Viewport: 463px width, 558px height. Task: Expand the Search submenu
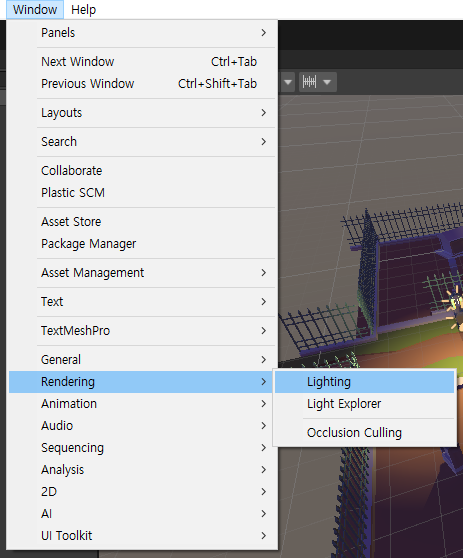click(x=142, y=142)
